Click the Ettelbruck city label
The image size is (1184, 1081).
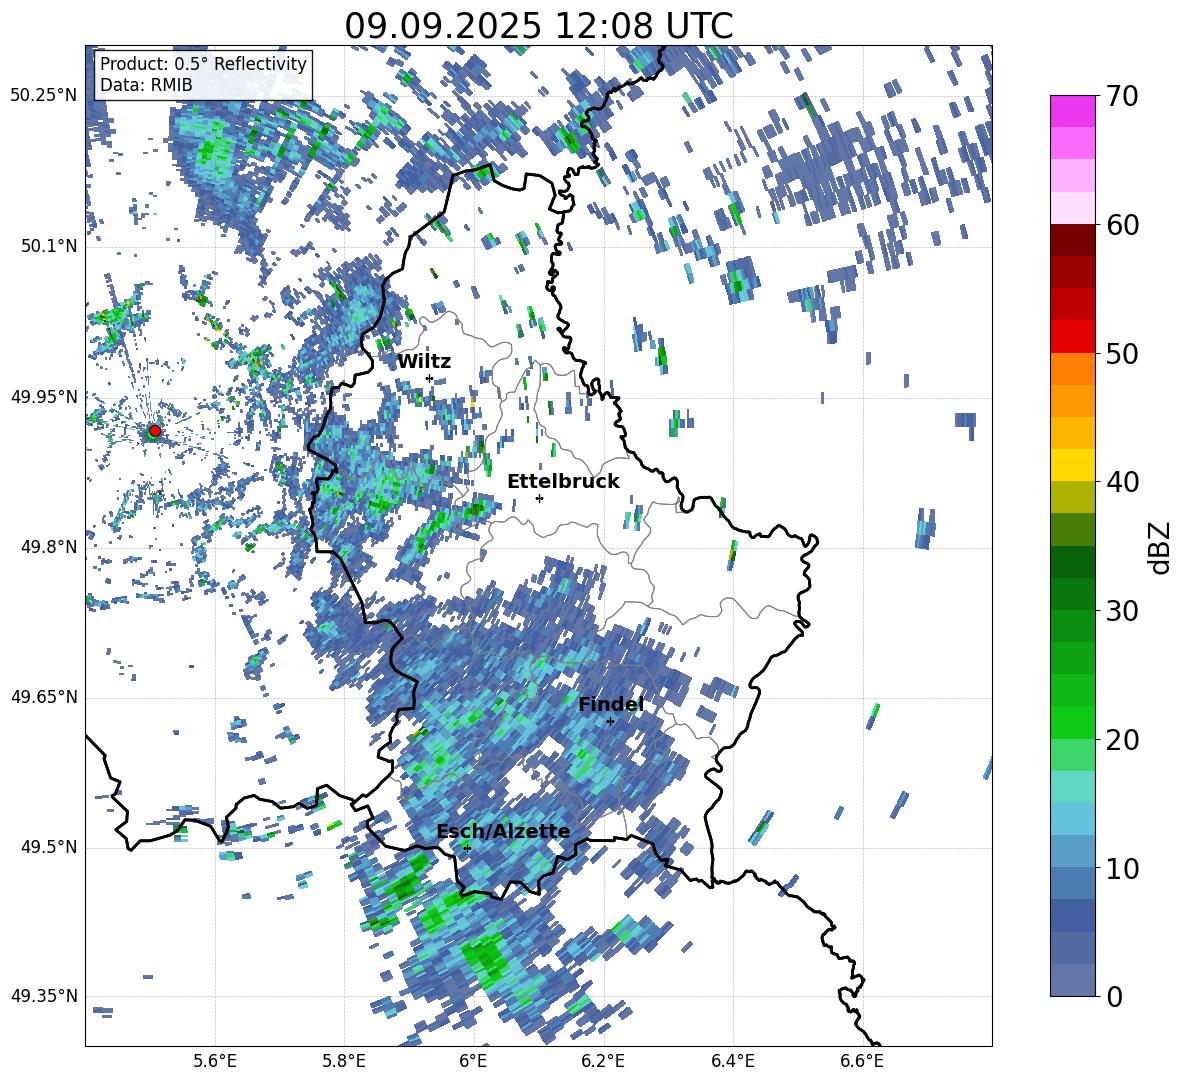(563, 482)
